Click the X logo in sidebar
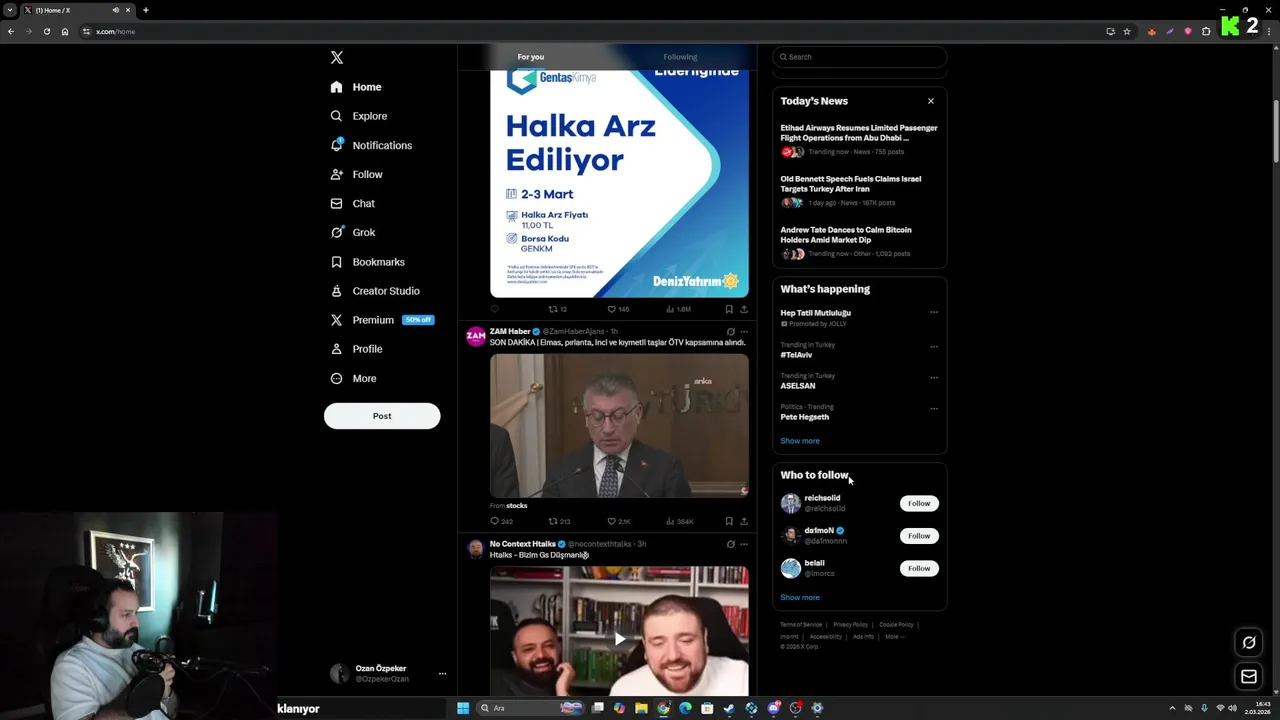The image size is (1280, 720). (x=337, y=58)
